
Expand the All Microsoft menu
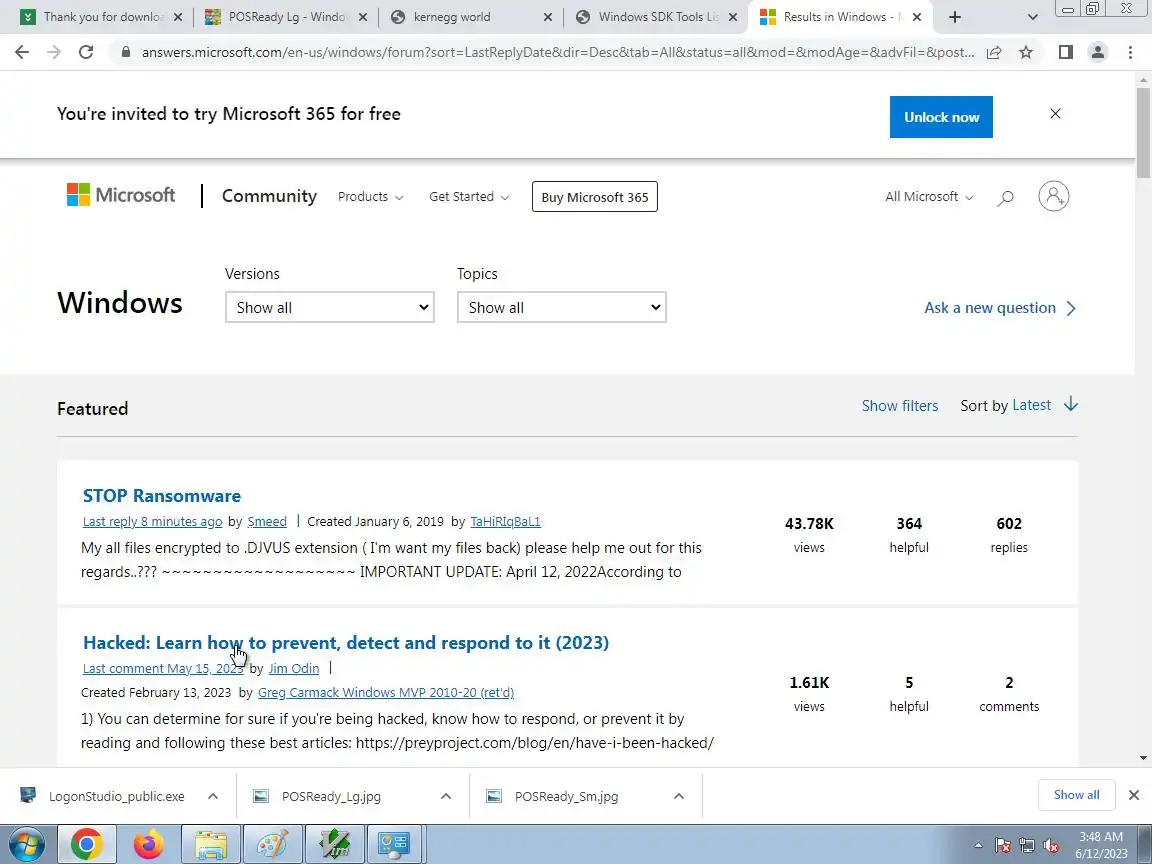click(929, 197)
